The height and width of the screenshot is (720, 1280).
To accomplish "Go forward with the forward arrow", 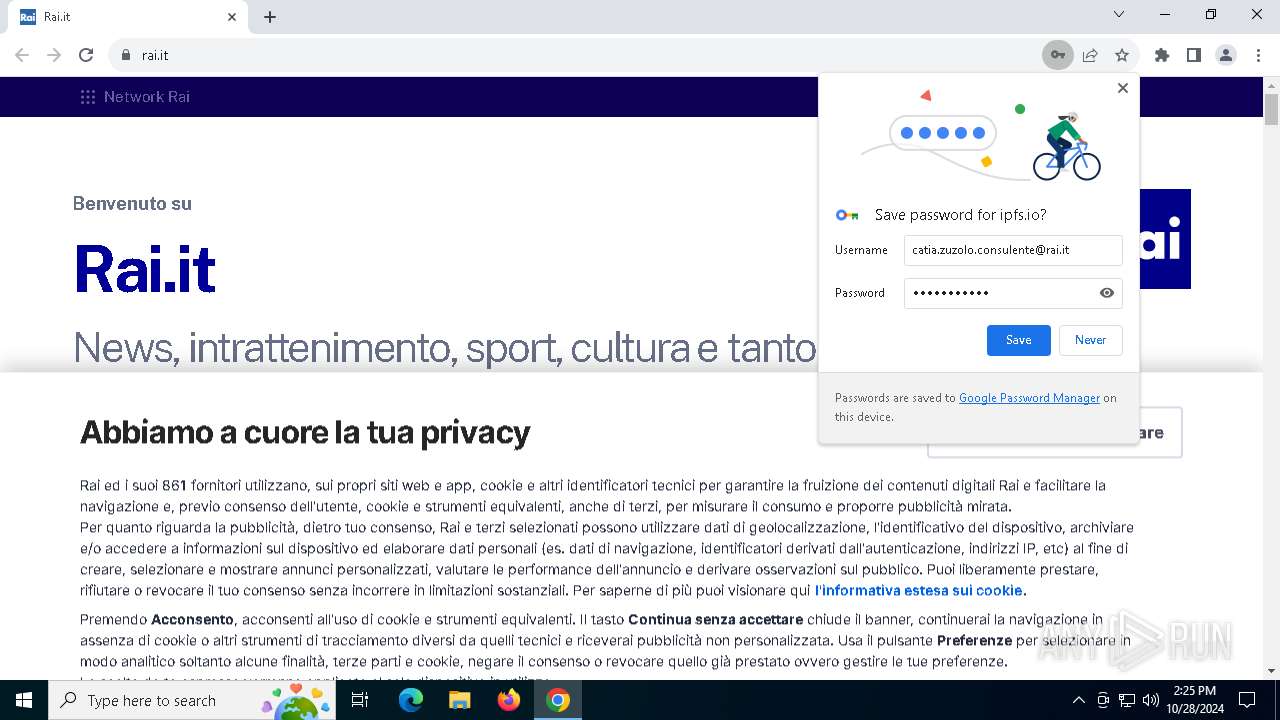I will pos(54,55).
